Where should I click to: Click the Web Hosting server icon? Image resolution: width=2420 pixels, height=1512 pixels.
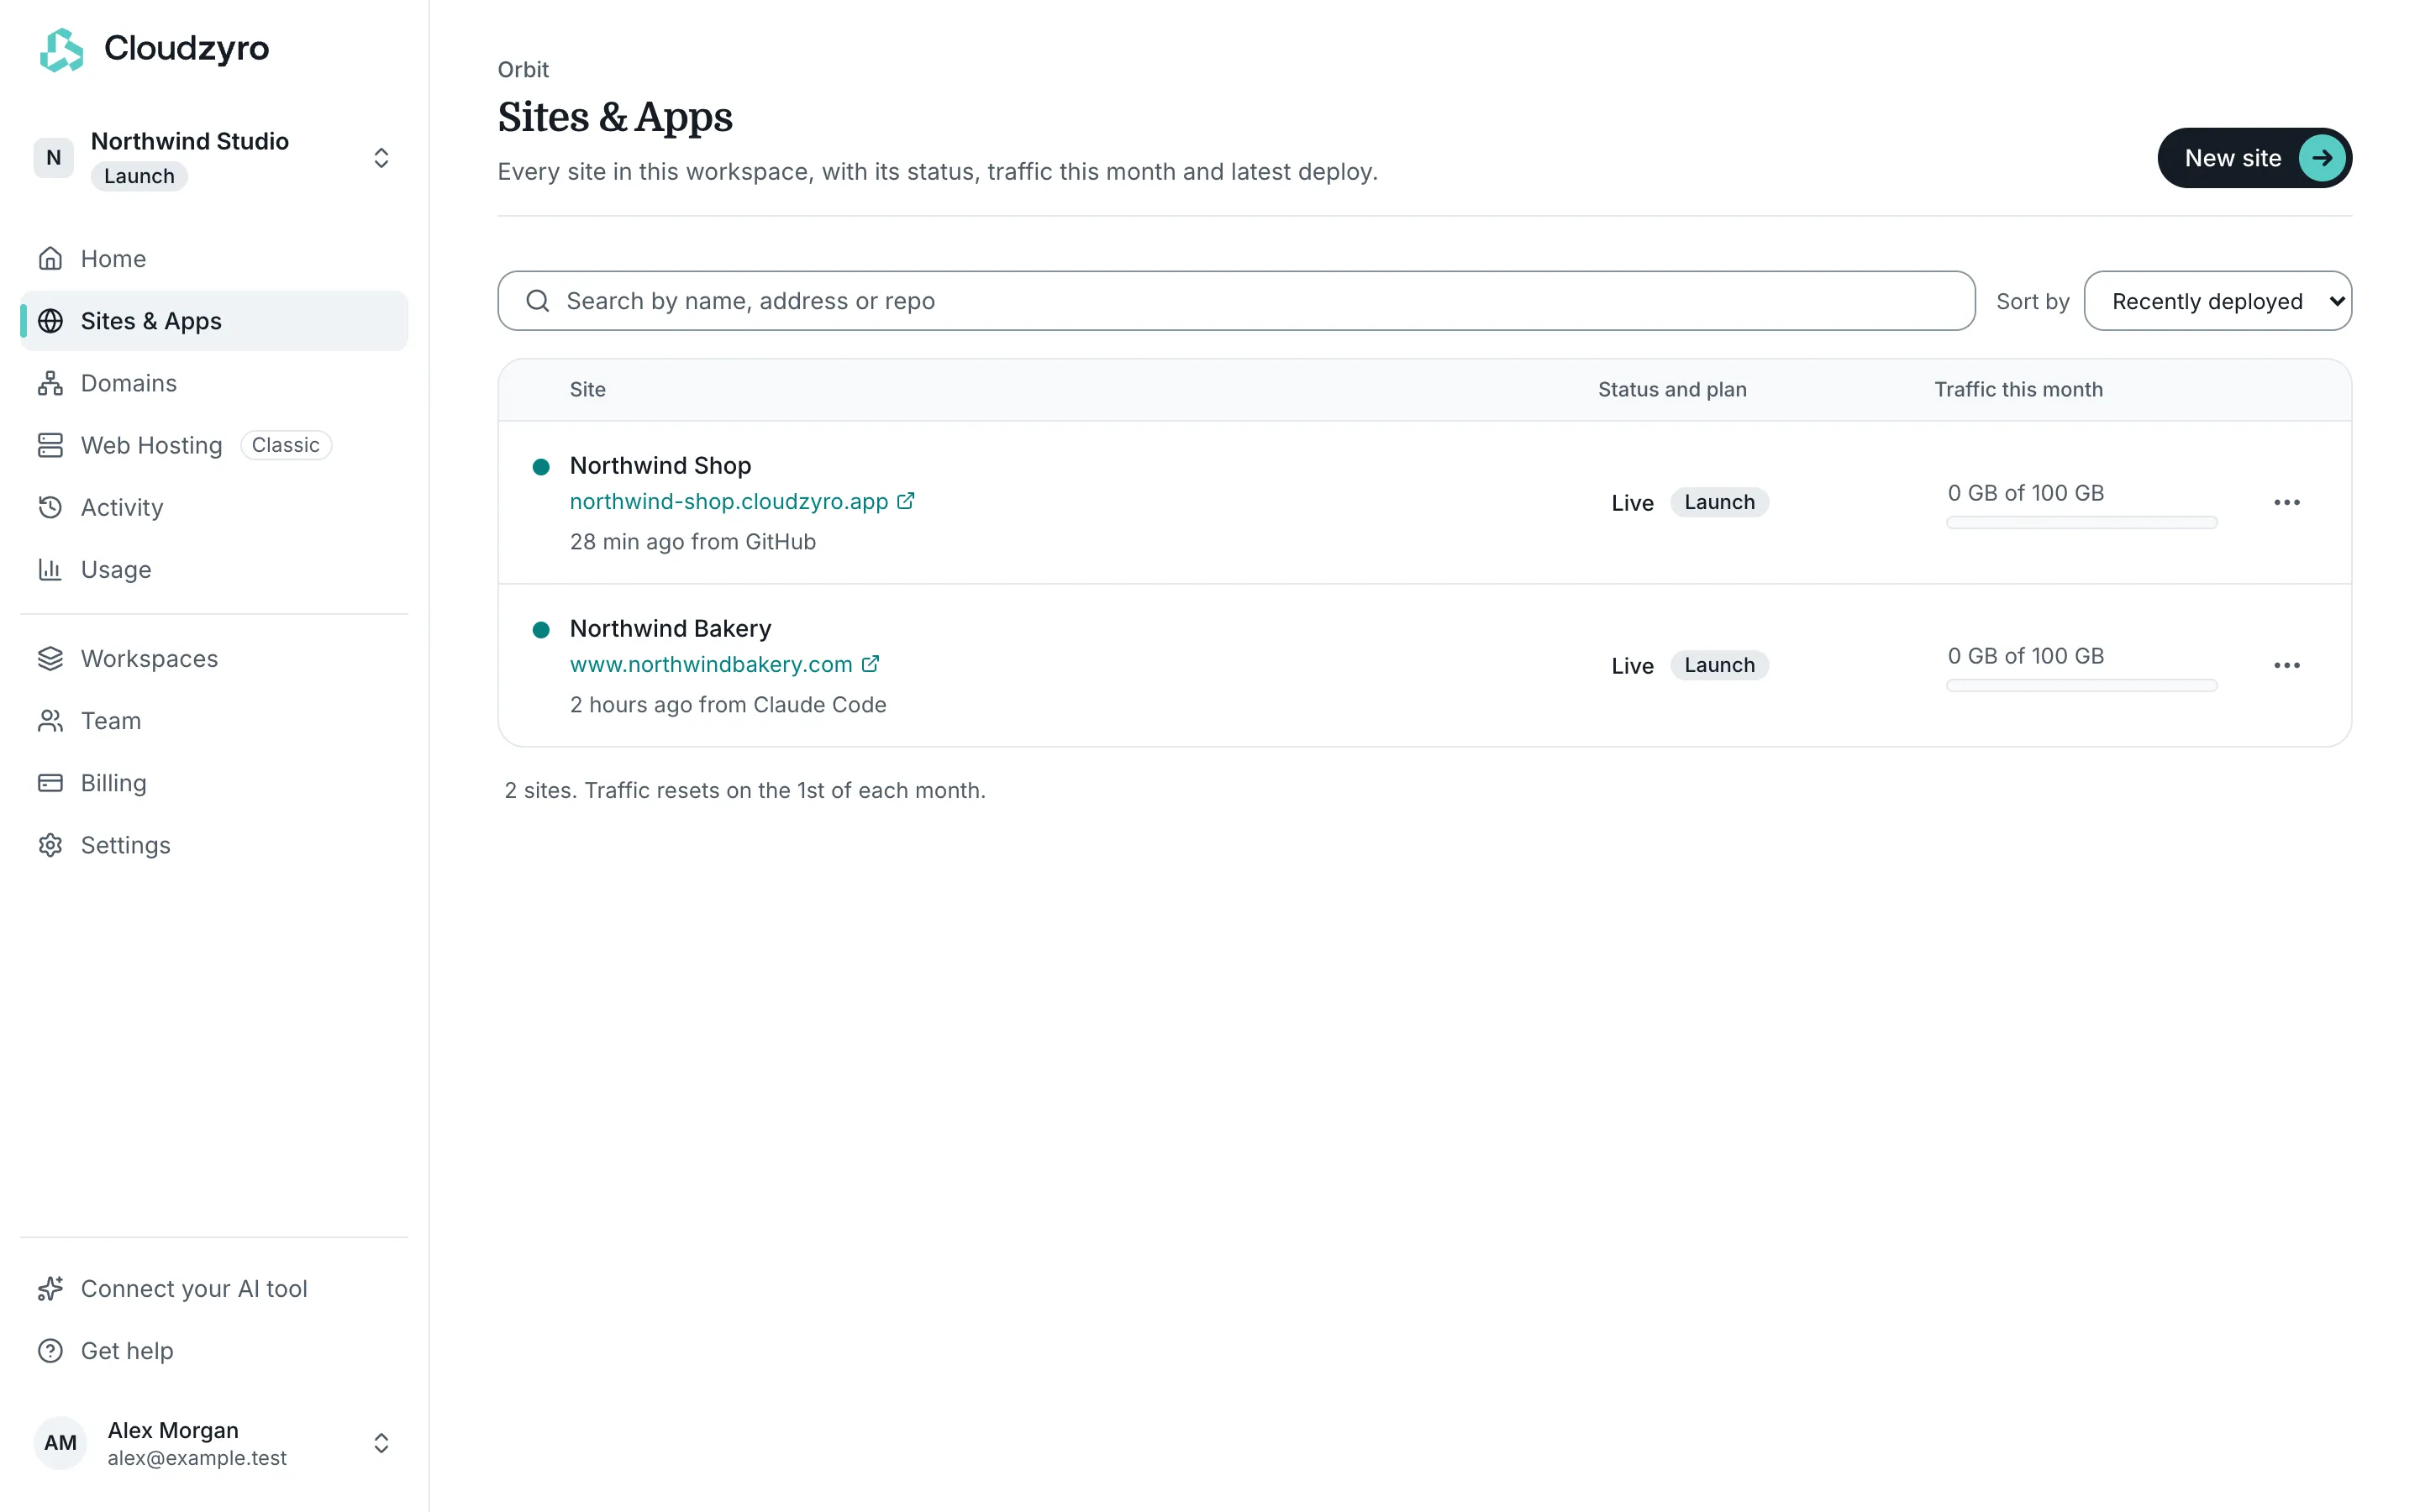pos(50,445)
